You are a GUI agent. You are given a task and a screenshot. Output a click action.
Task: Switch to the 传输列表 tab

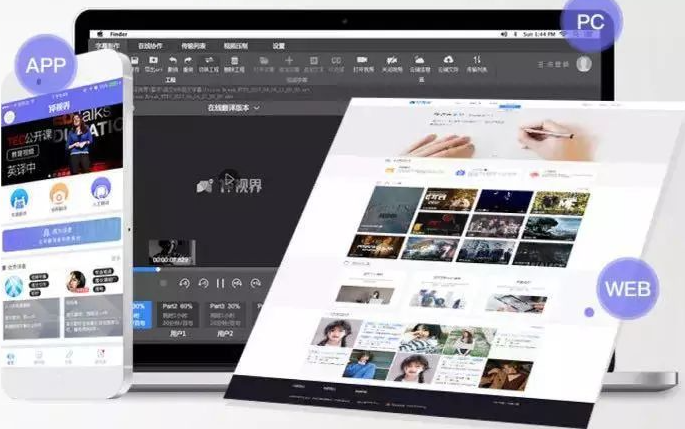point(194,46)
